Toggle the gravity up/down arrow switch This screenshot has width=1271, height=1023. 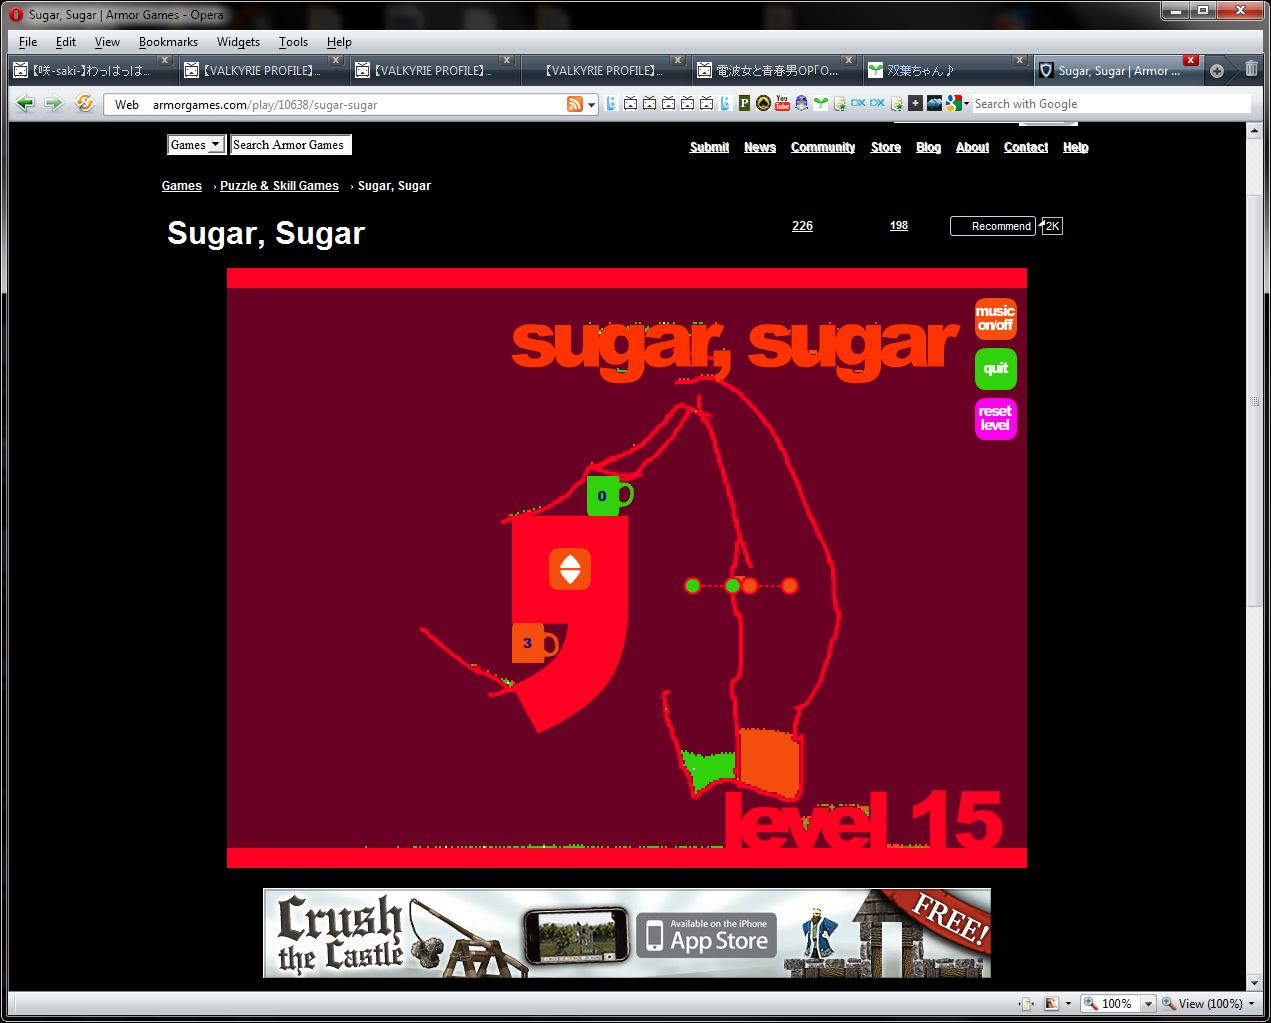click(570, 569)
